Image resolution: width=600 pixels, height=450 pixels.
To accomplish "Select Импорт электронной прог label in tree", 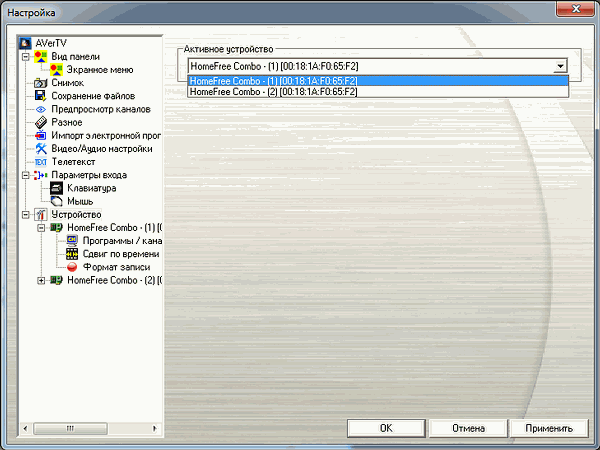I will tap(106, 135).
